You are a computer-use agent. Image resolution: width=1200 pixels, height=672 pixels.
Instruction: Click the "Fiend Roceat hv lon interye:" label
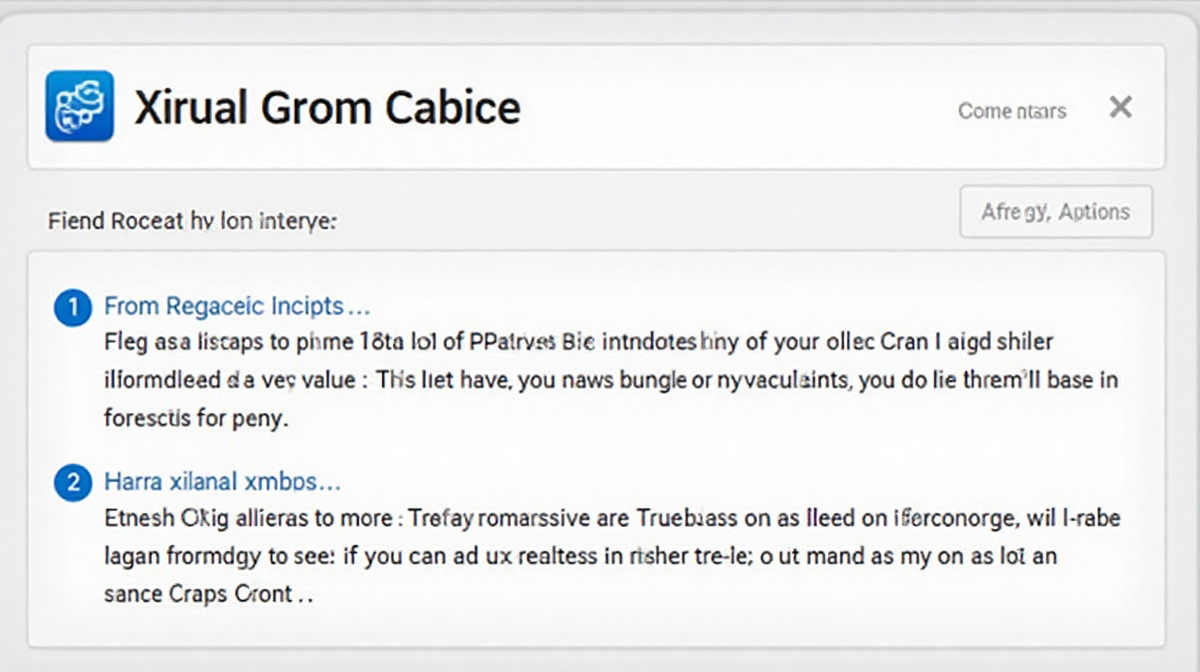coord(192,221)
